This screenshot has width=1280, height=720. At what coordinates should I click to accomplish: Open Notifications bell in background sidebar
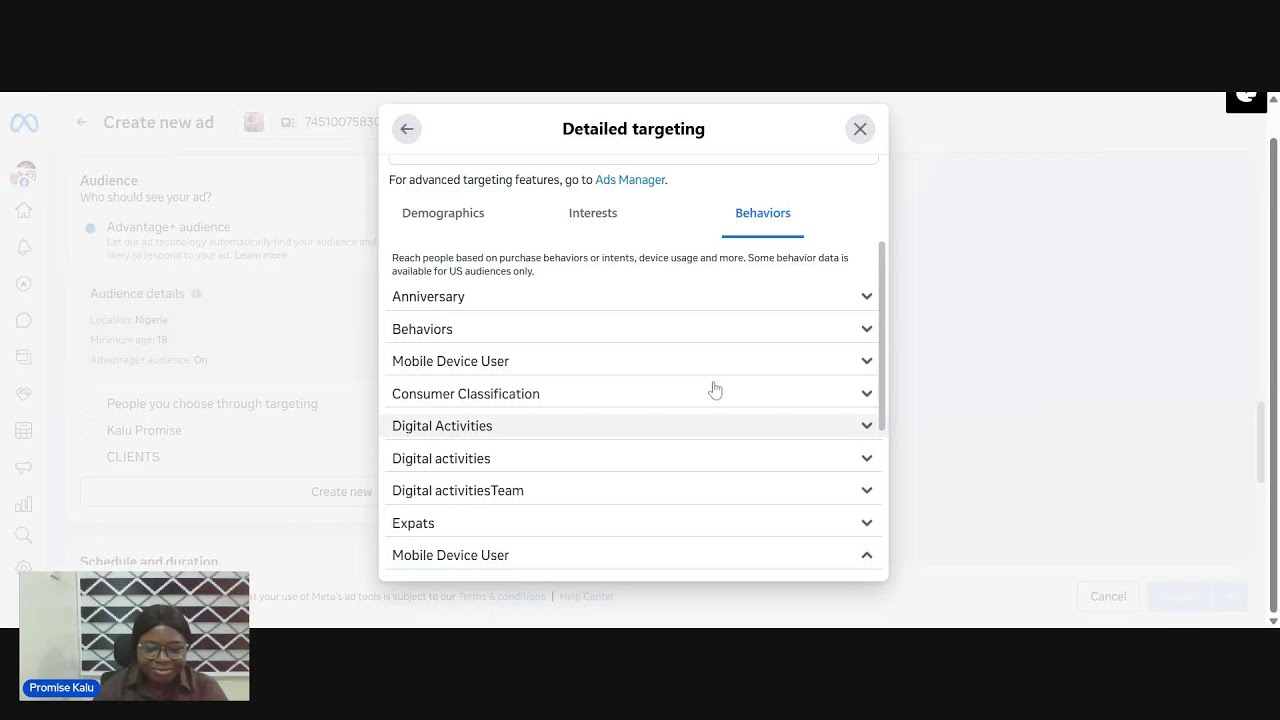24,247
